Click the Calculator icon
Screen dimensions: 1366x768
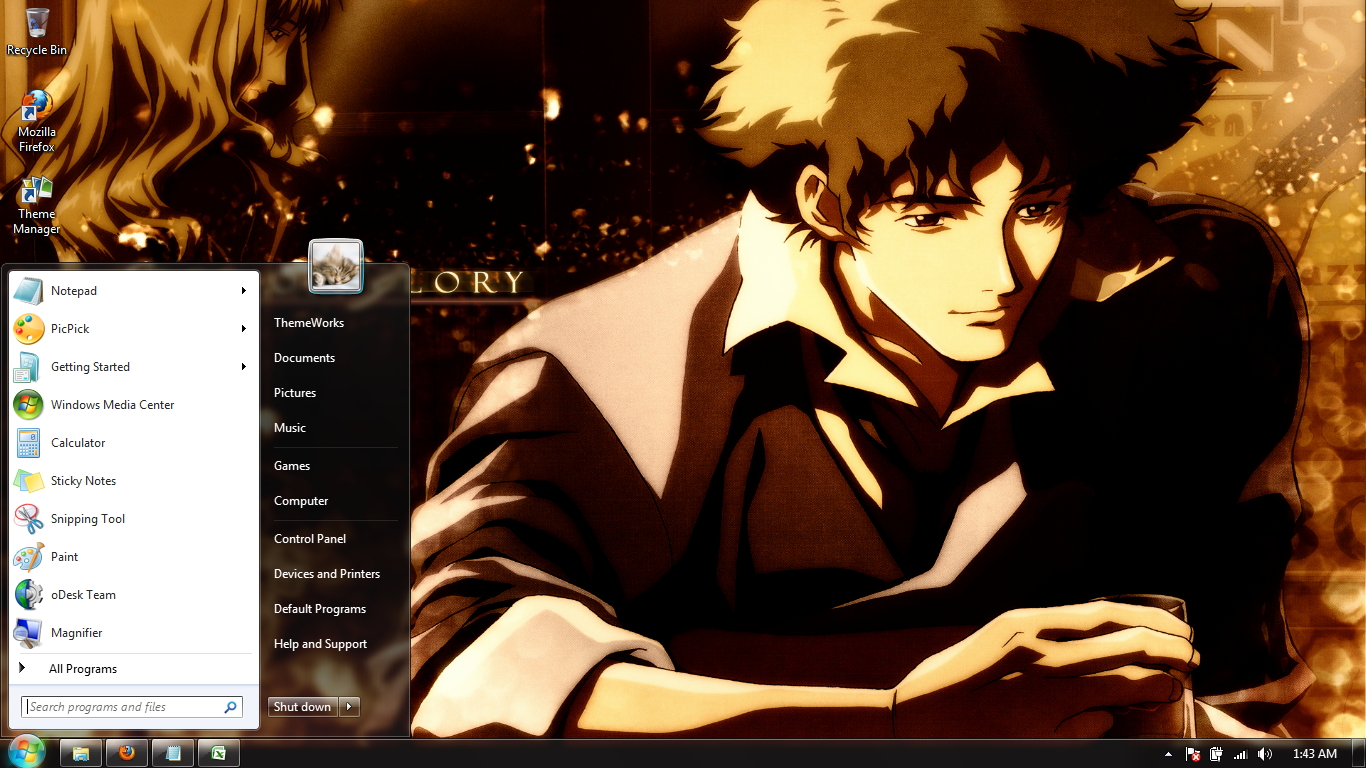pos(28,443)
